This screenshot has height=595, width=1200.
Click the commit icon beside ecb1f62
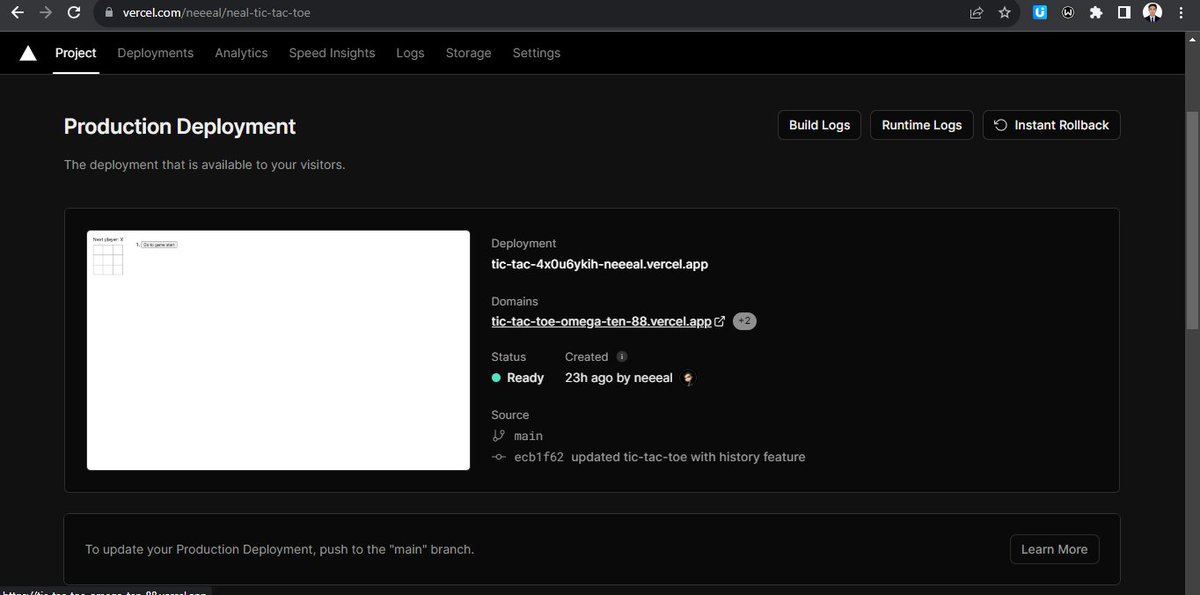499,457
